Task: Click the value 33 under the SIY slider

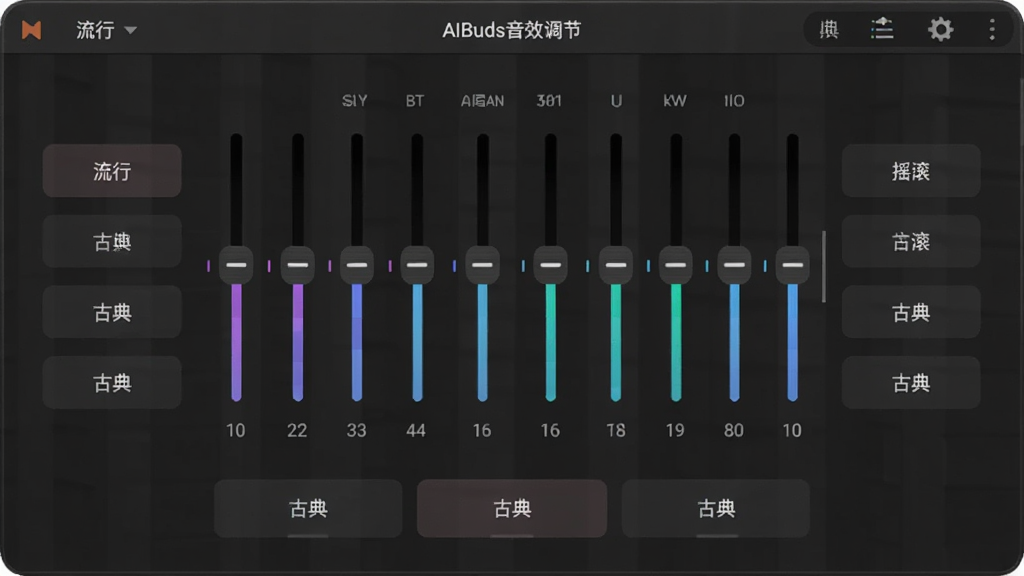Action: [357, 430]
